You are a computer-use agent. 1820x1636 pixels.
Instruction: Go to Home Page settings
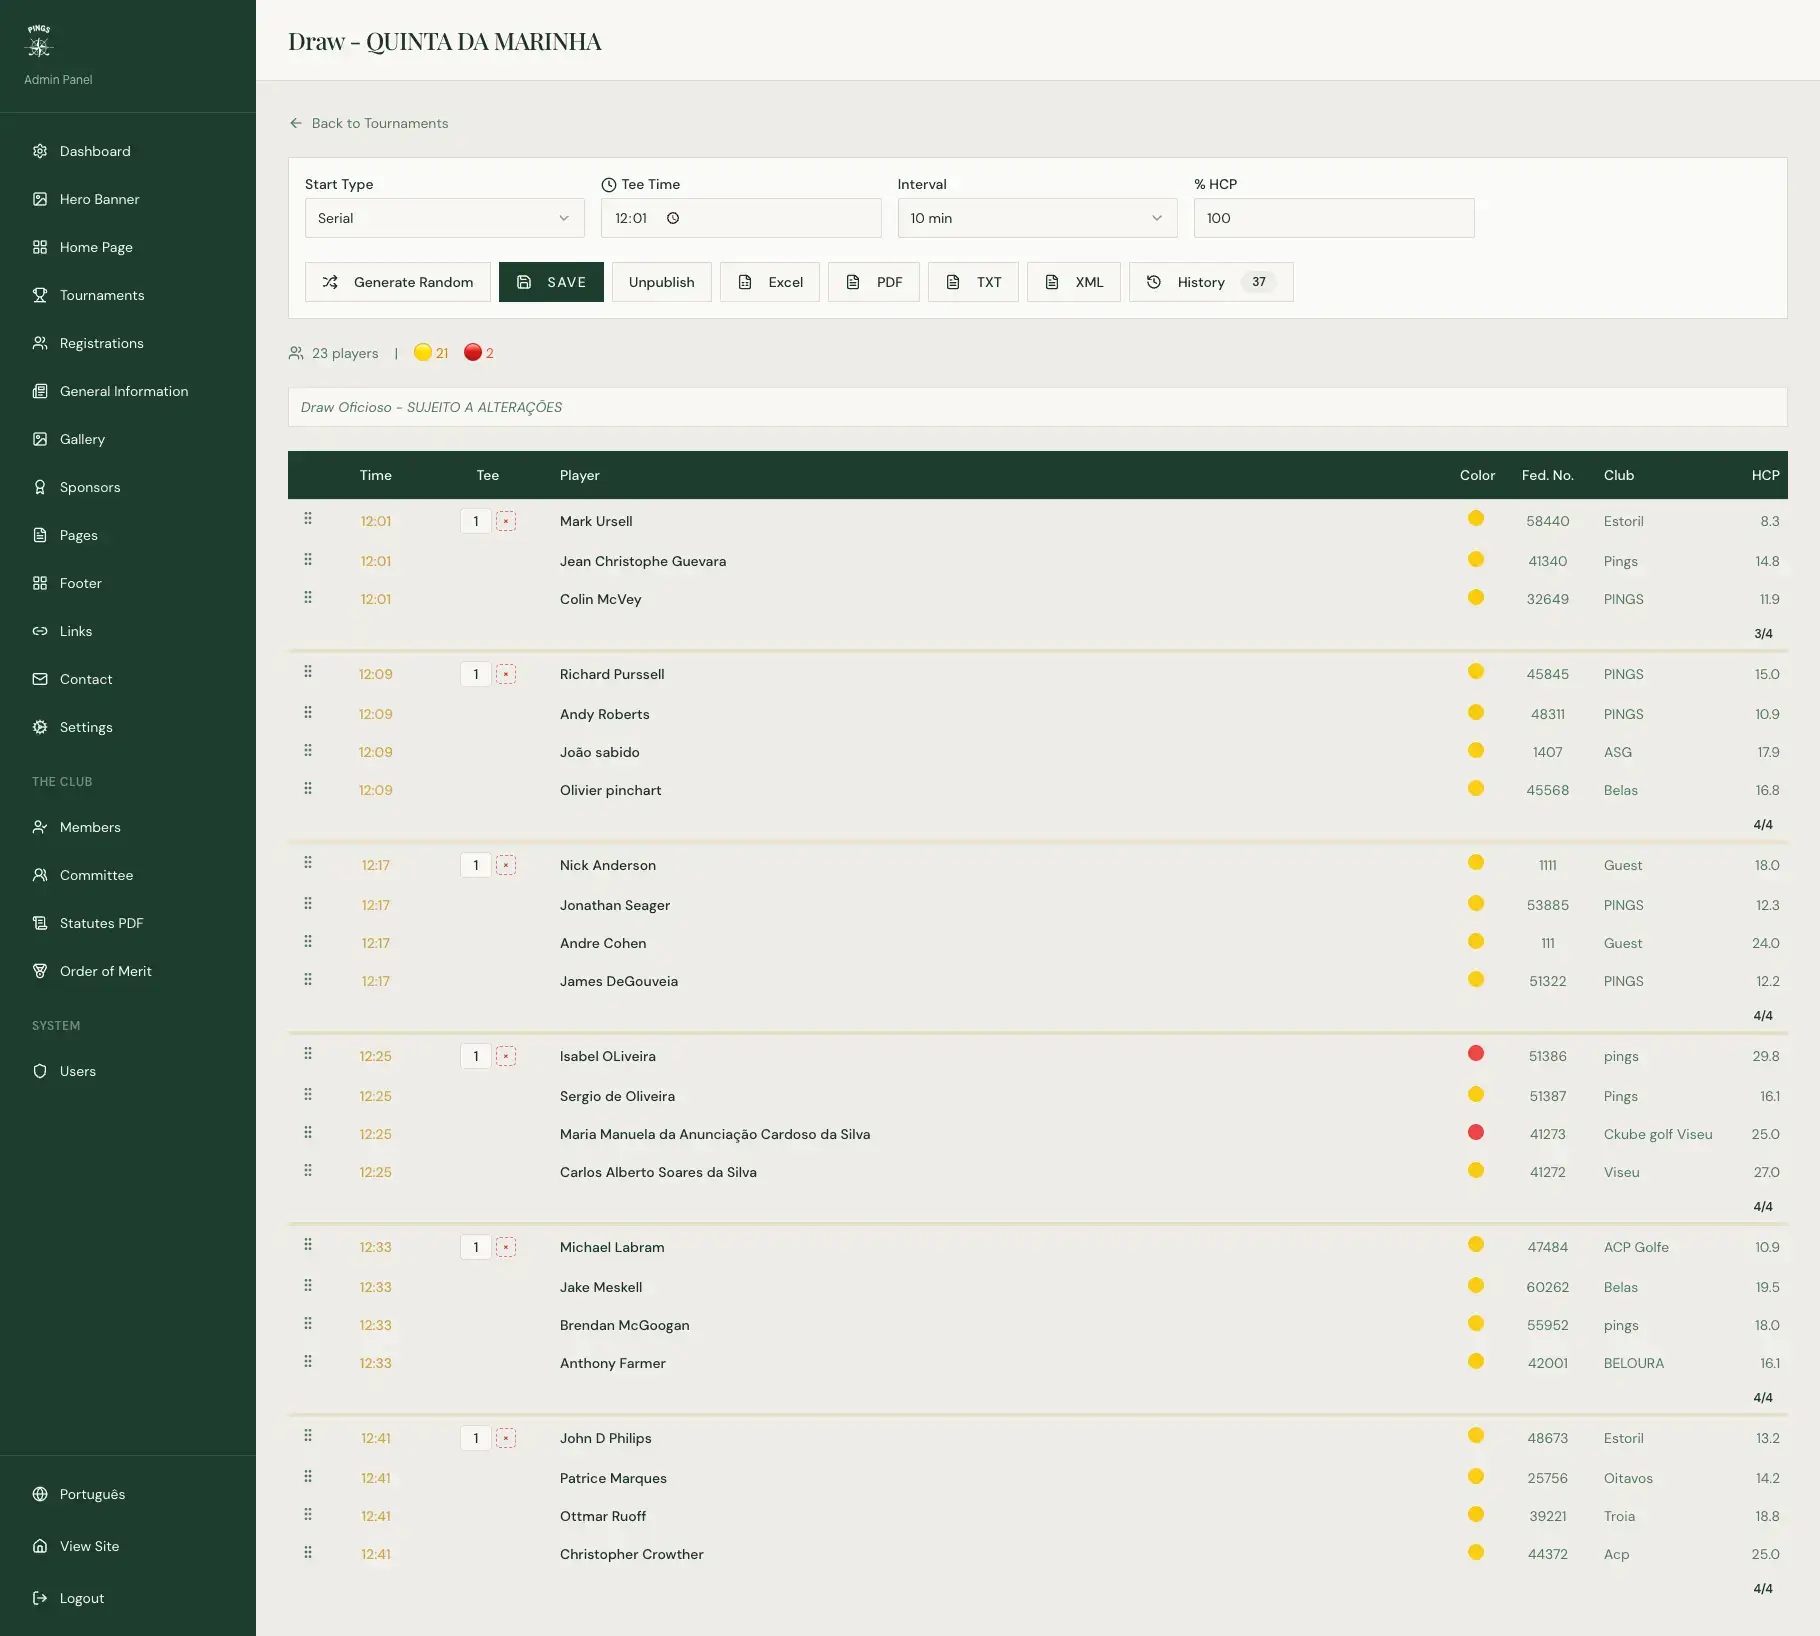coord(128,247)
